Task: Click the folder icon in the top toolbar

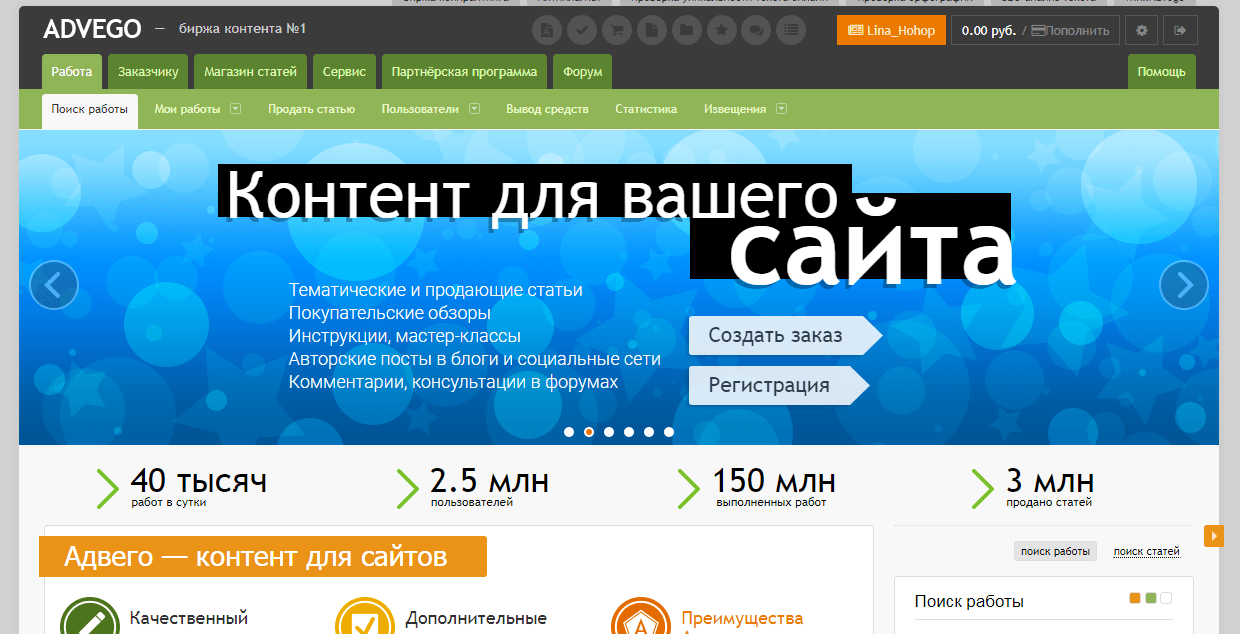Action: pos(686,30)
